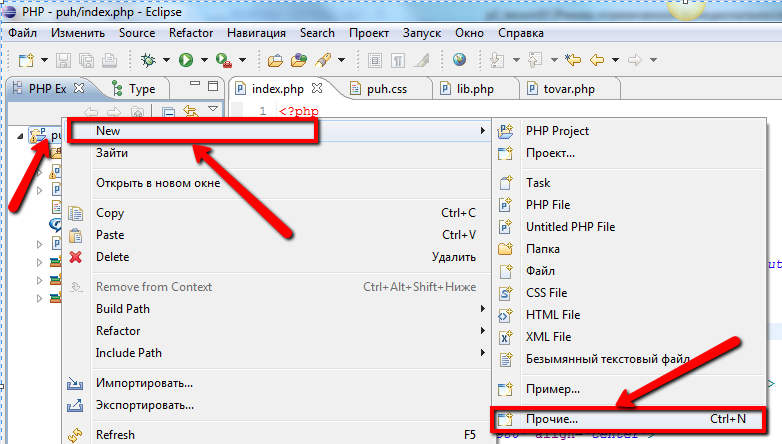Close the index.php editor tab
Viewport: 782px width, 444px height.
pyautogui.click(x=317, y=88)
